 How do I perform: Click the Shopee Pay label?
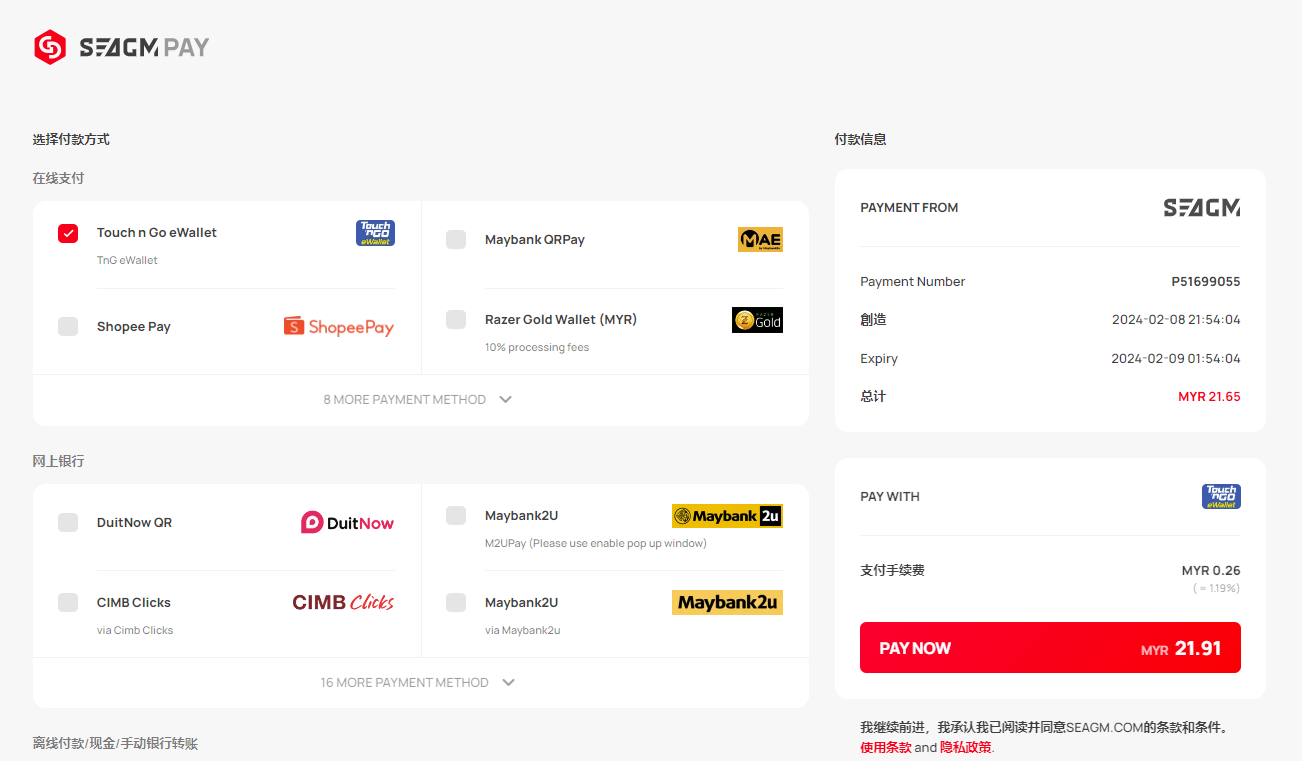[x=134, y=326]
